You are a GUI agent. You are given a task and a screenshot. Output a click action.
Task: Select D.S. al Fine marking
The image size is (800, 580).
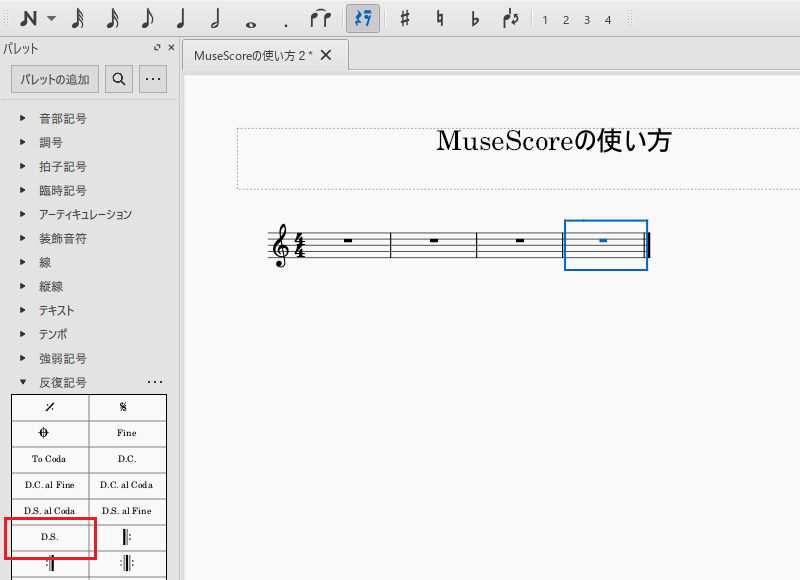[128, 511]
